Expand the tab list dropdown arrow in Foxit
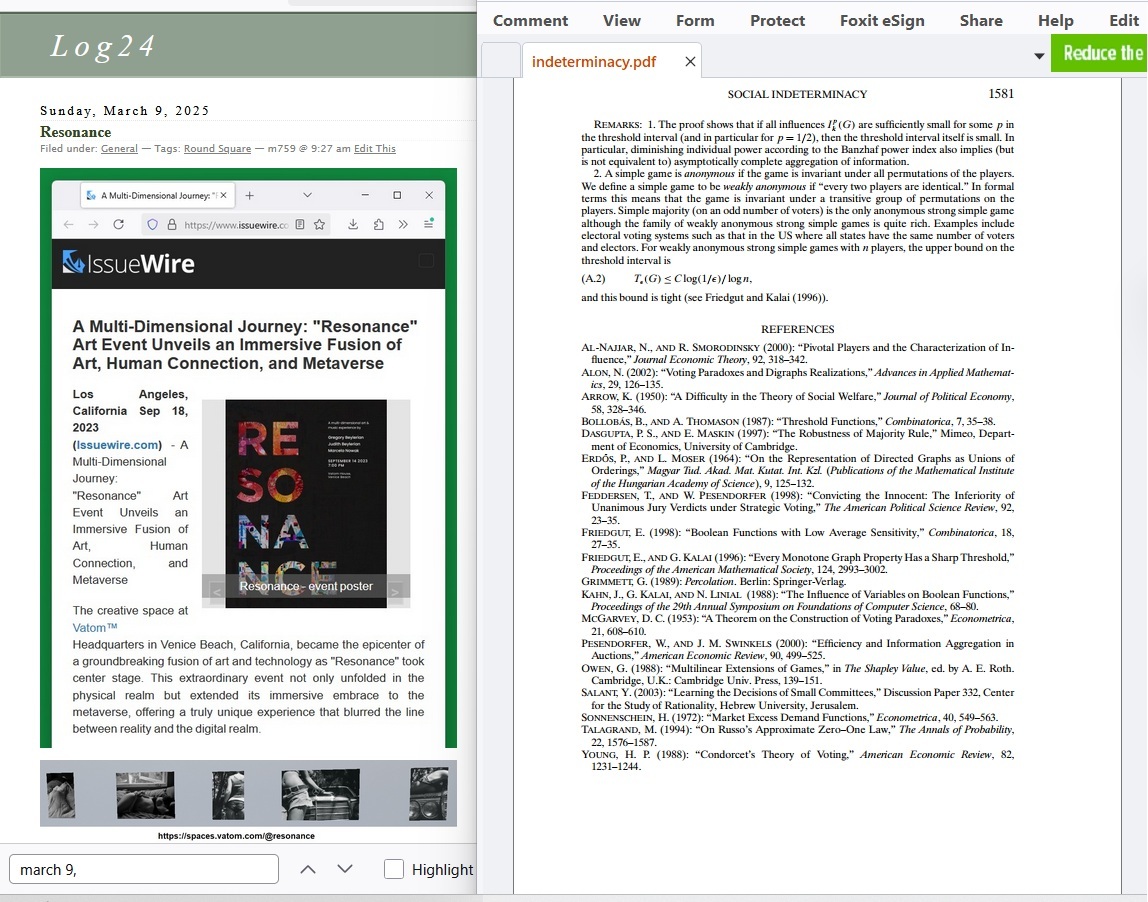1148x902 pixels. point(1039,55)
